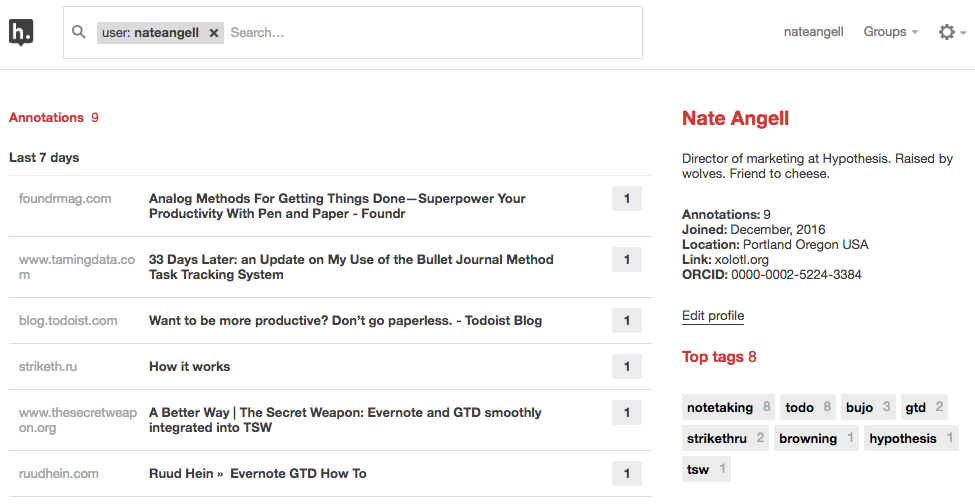The height and width of the screenshot is (504, 975).
Task: Filter by the hypothesis tag
Action: click(911, 438)
